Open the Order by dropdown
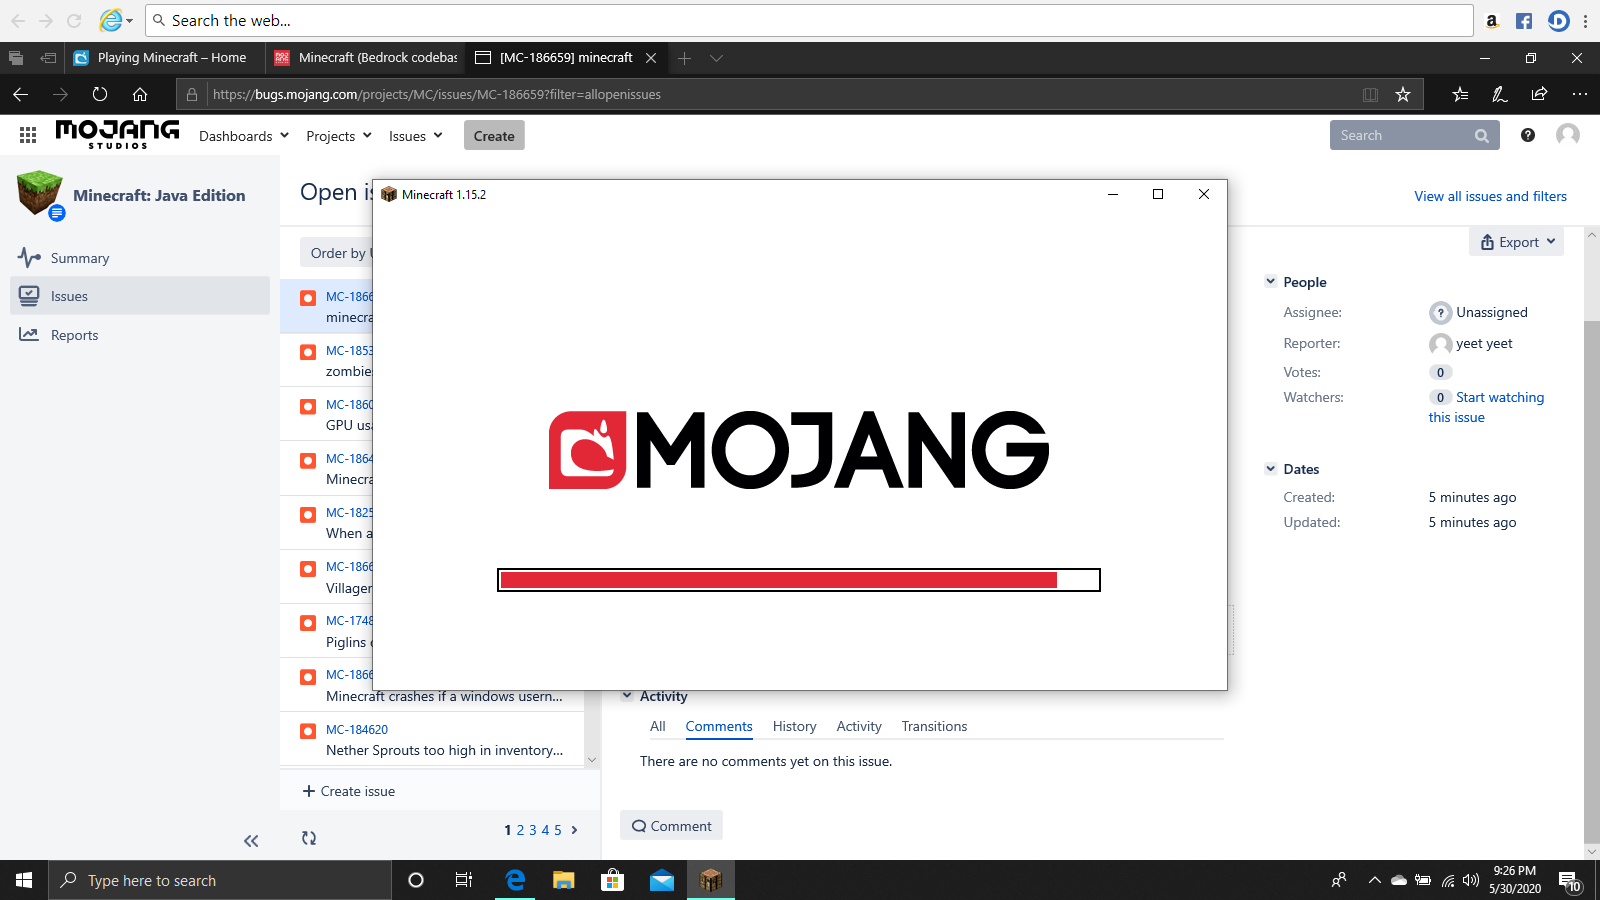Screen dimensions: 1600x900 (x=337, y=253)
